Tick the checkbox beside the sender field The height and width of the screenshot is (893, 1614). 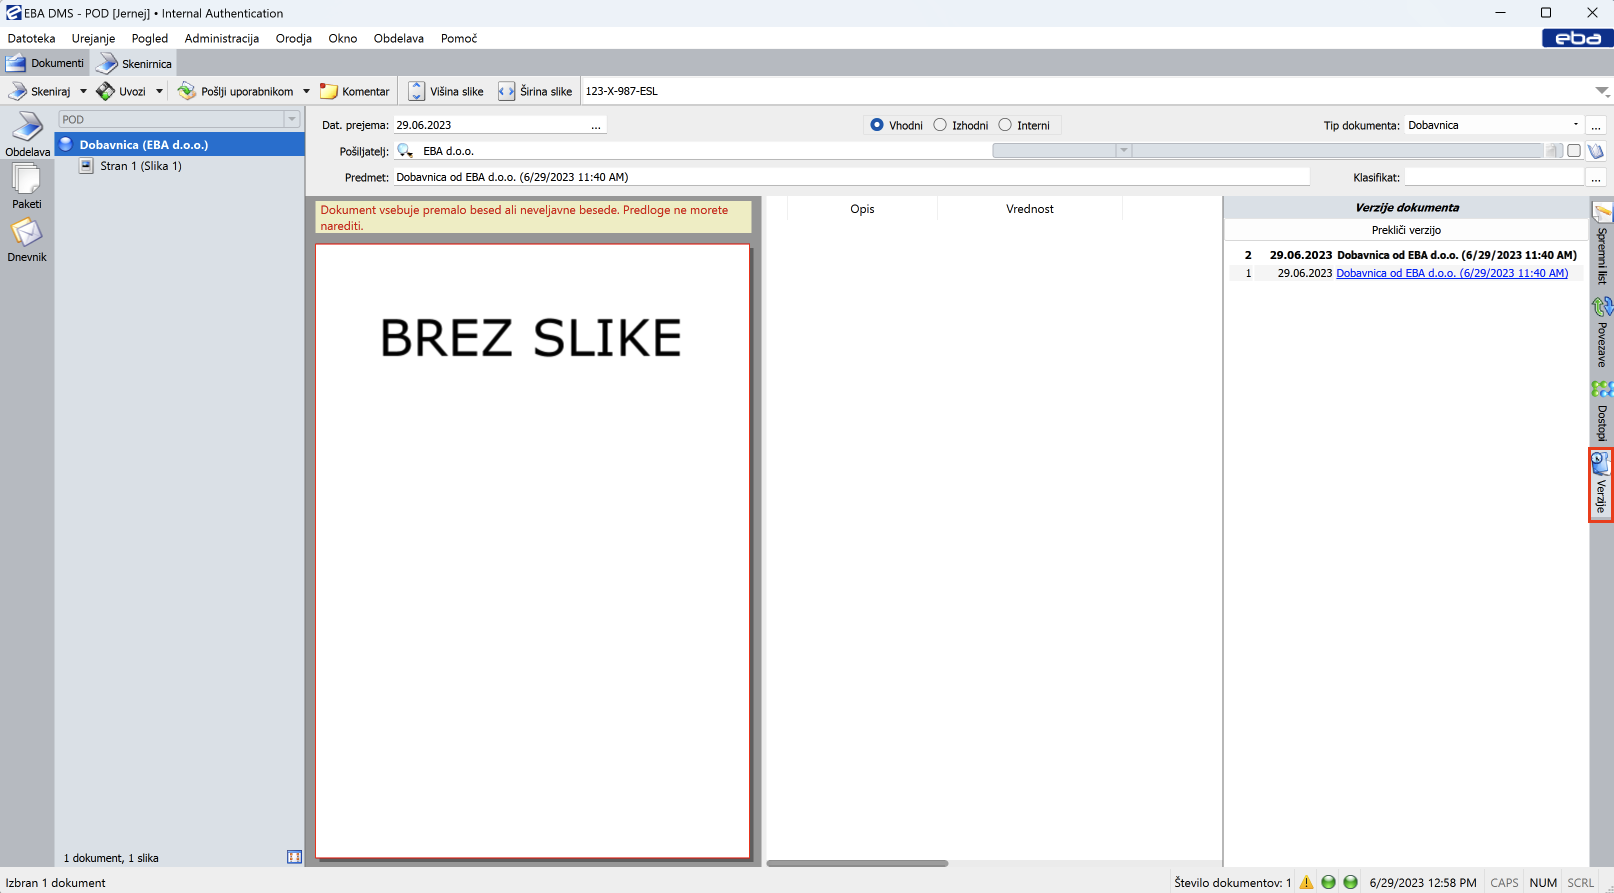(1574, 151)
